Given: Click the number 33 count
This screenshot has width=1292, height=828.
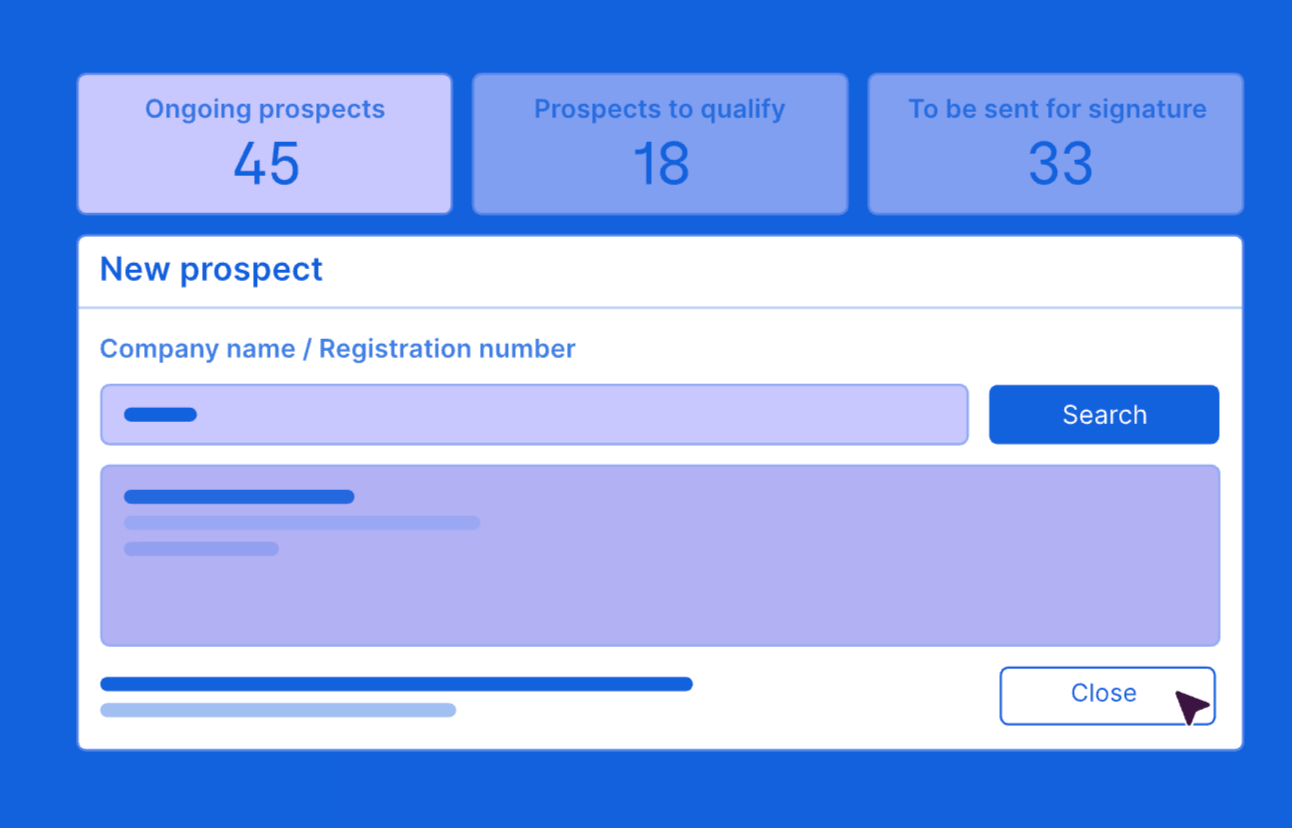Looking at the screenshot, I should 1060,164.
